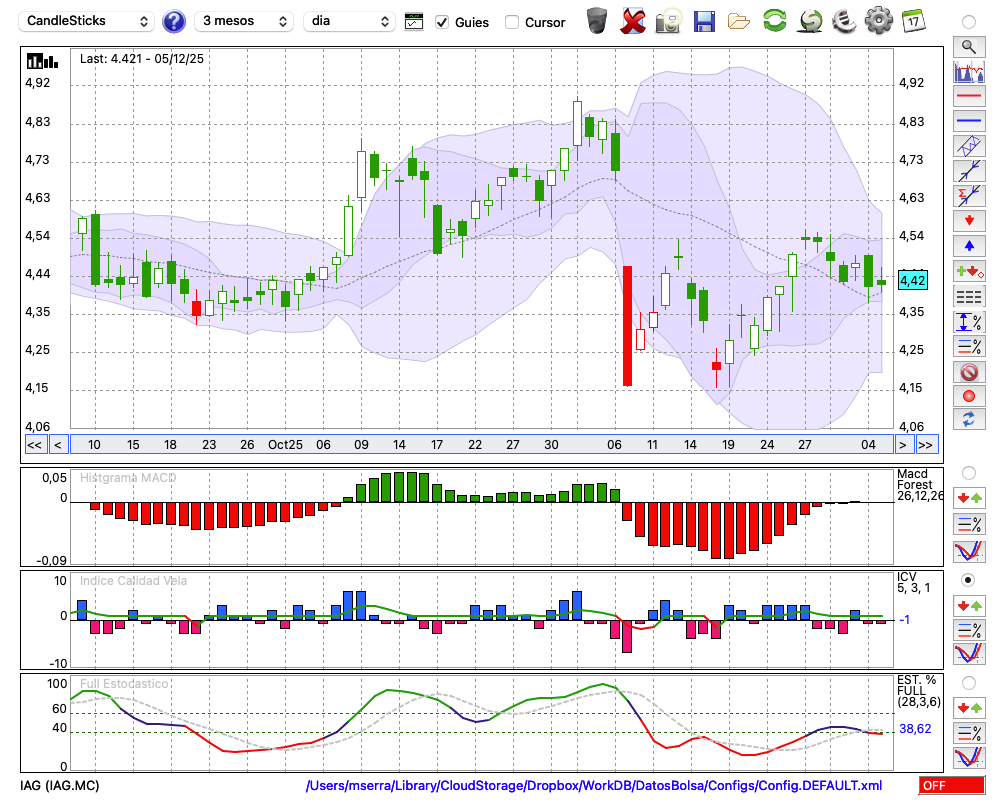Open the CandleSticks chart type dropdown
Screen dimensions: 1000x800
(87, 21)
